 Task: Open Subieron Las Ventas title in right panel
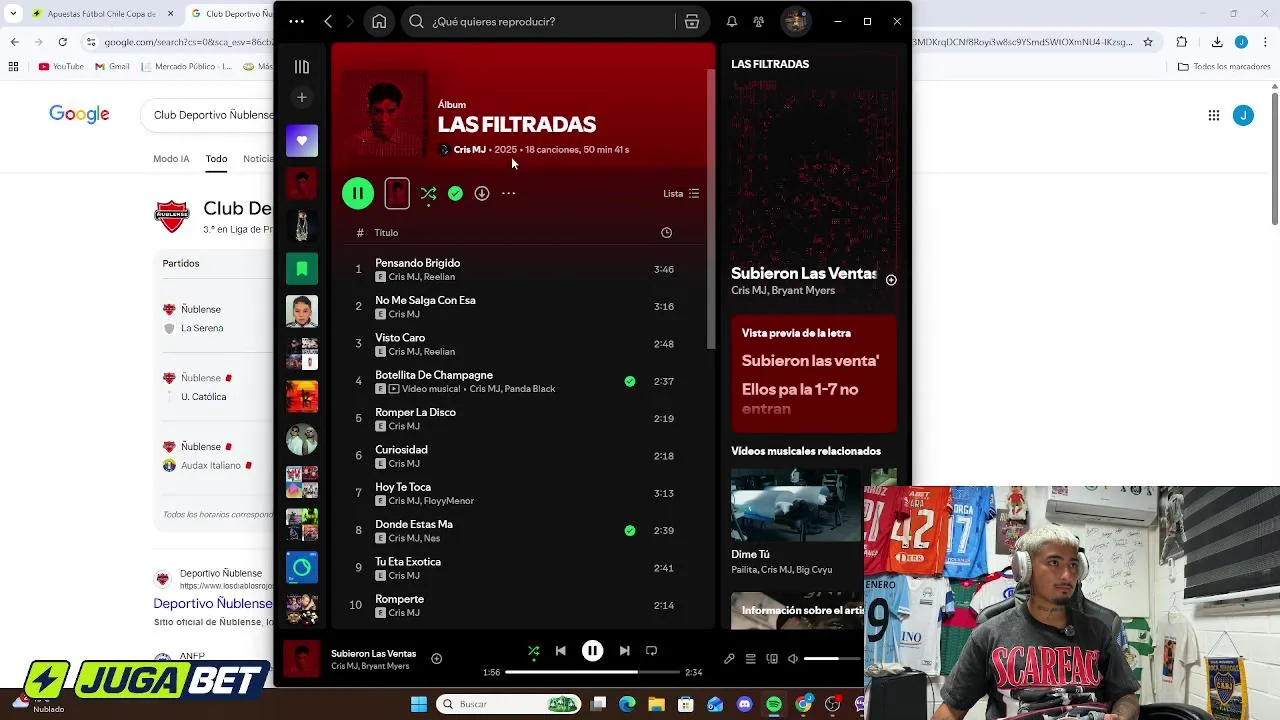click(x=804, y=273)
